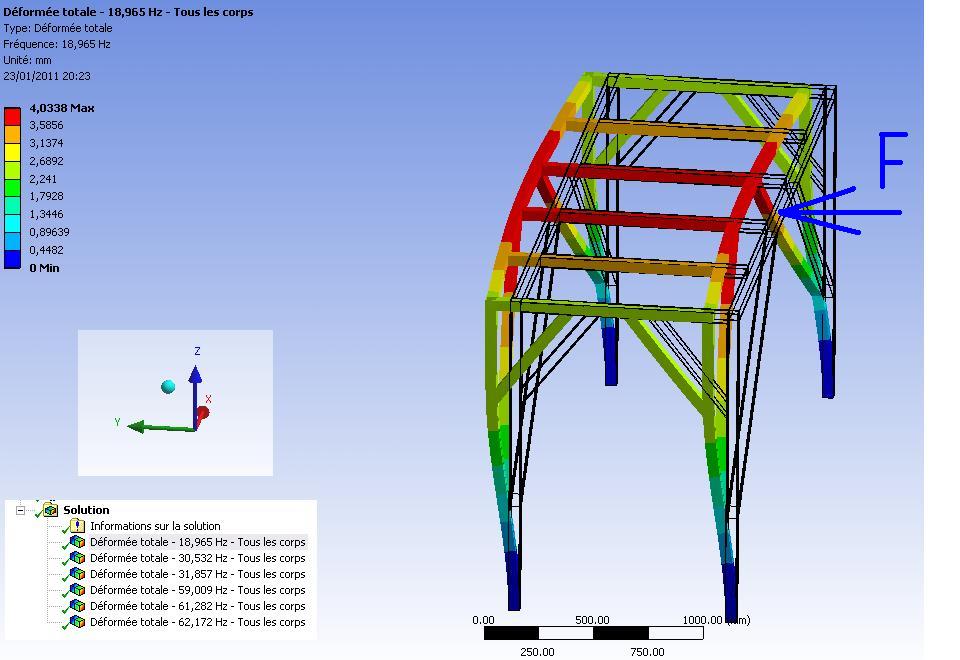Click the 500.00 scale ruler label
The width and height of the screenshot is (960, 660).
[592, 620]
